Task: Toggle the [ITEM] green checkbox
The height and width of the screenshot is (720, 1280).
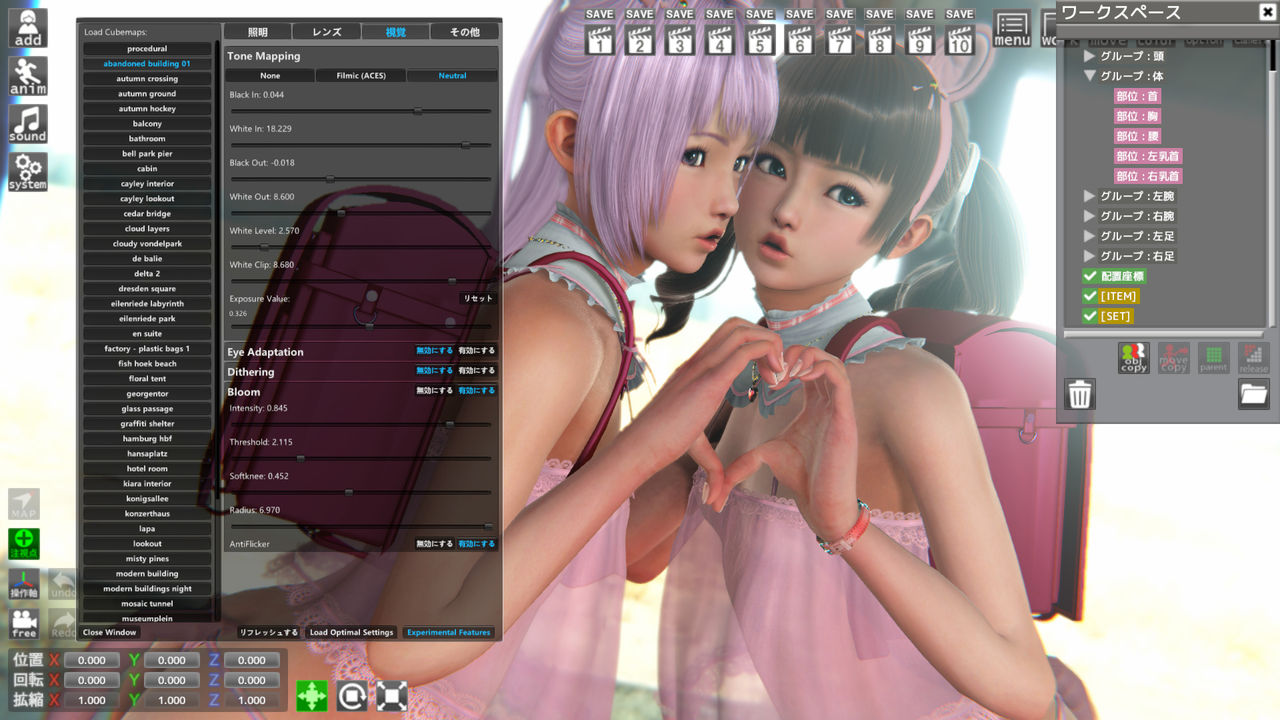Action: click(x=1090, y=296)
